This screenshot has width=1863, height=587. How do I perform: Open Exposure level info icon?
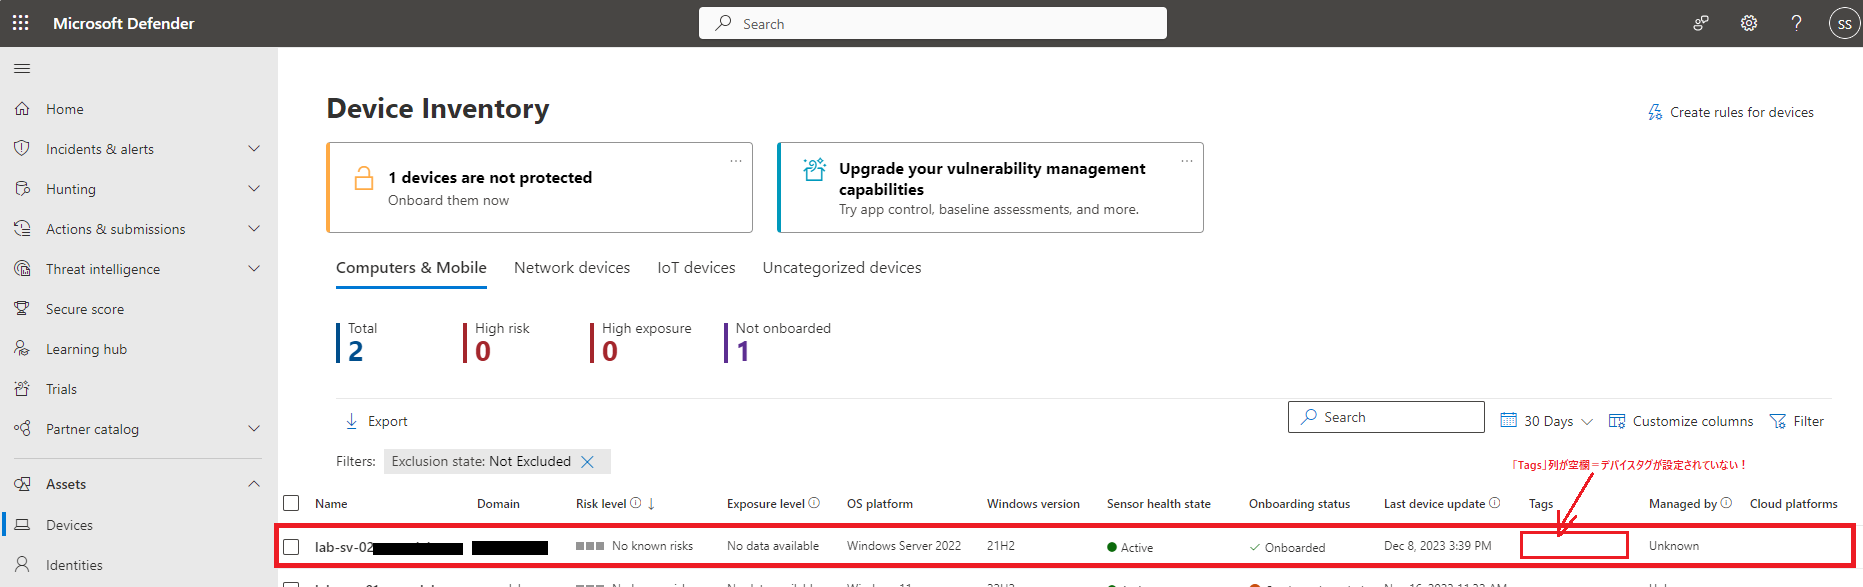814,503
